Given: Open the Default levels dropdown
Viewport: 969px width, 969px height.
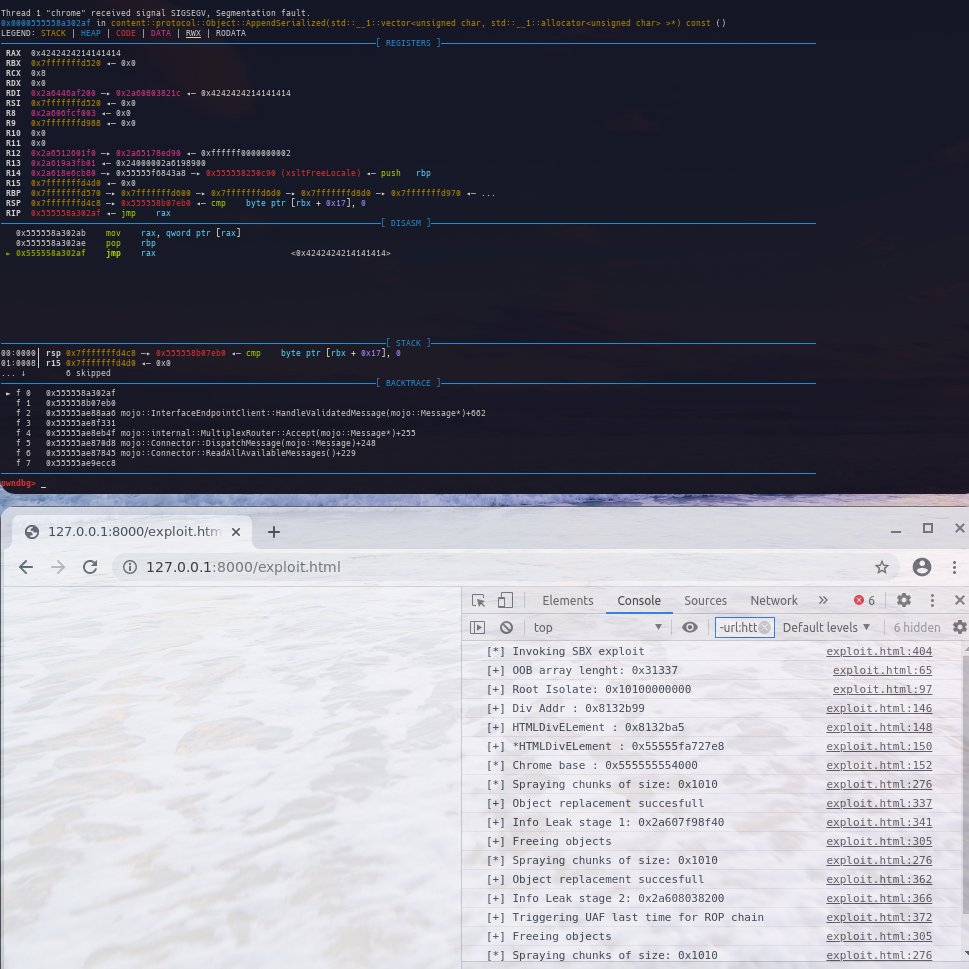Looking at the screenshot, I should point(826,627).
